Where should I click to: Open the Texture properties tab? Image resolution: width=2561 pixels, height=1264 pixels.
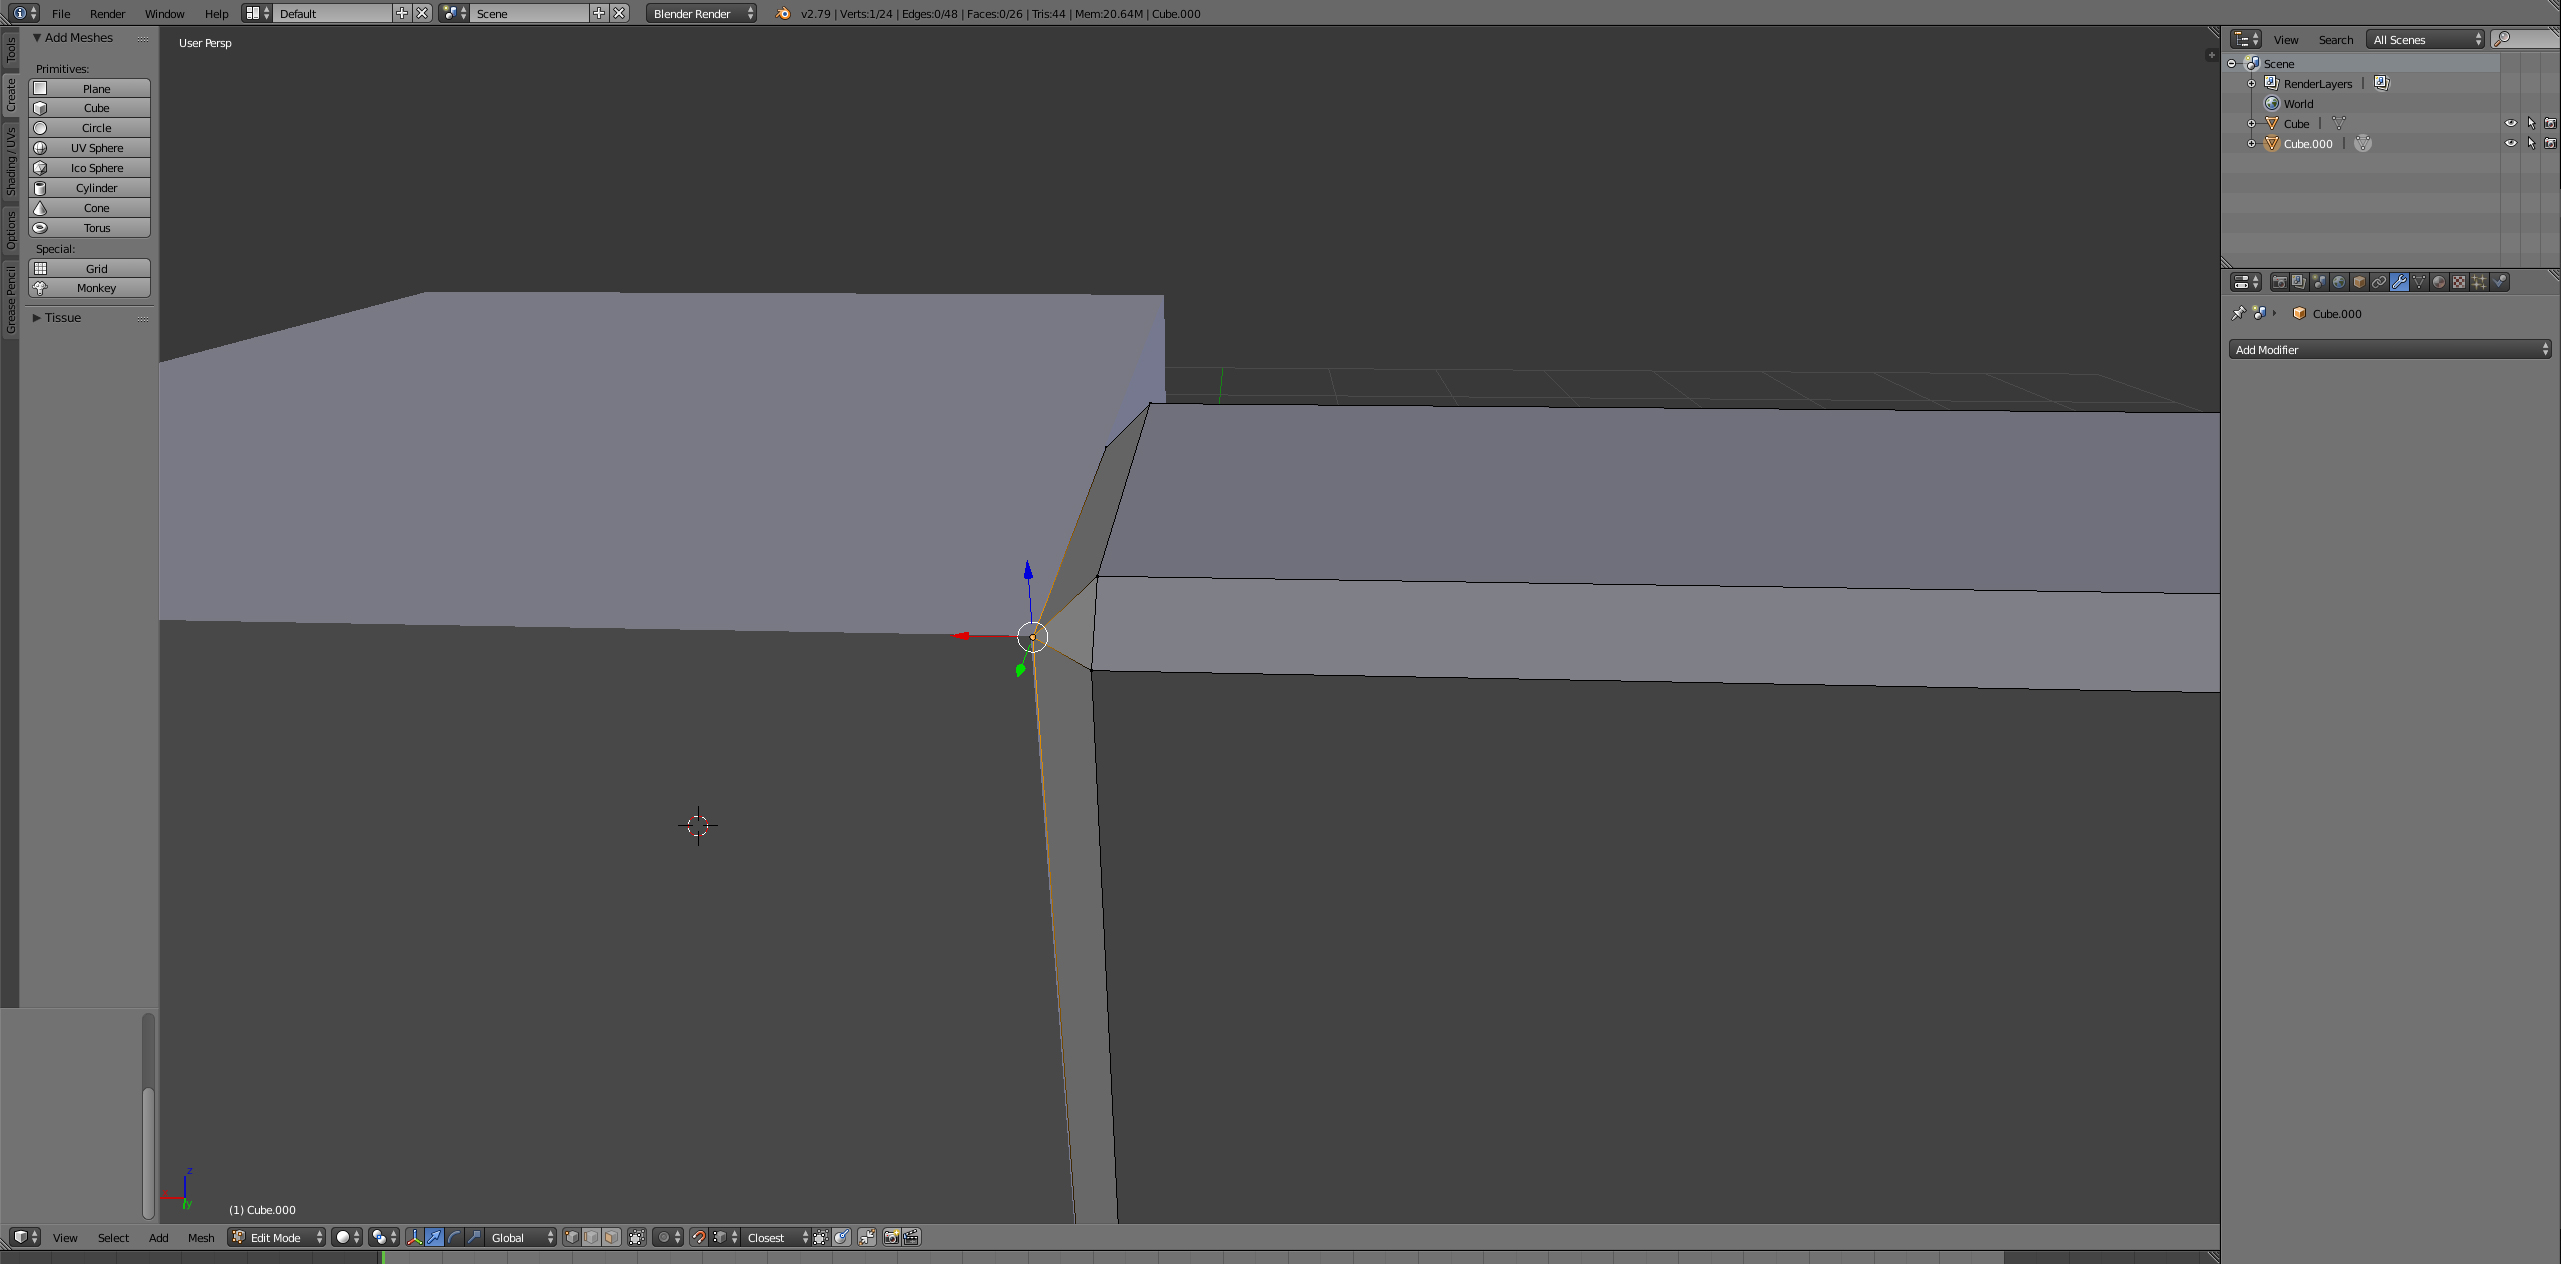point(2459,282)
